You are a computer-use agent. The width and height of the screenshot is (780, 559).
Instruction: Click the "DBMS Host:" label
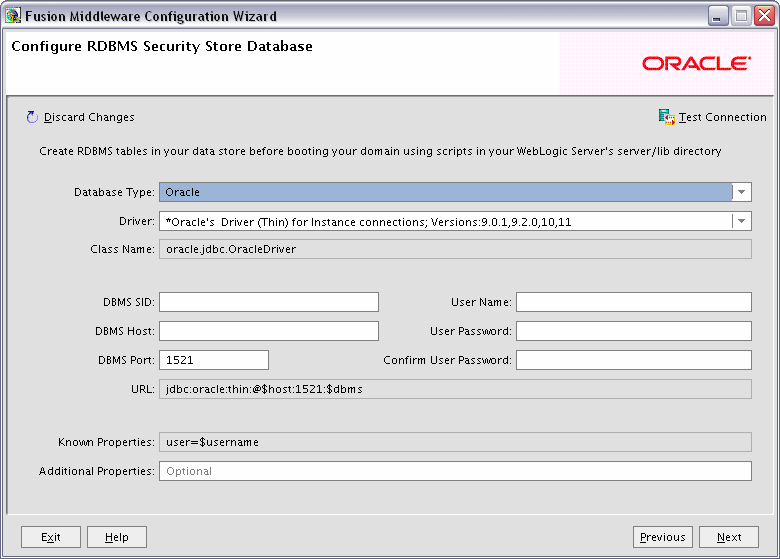point(125,331)
